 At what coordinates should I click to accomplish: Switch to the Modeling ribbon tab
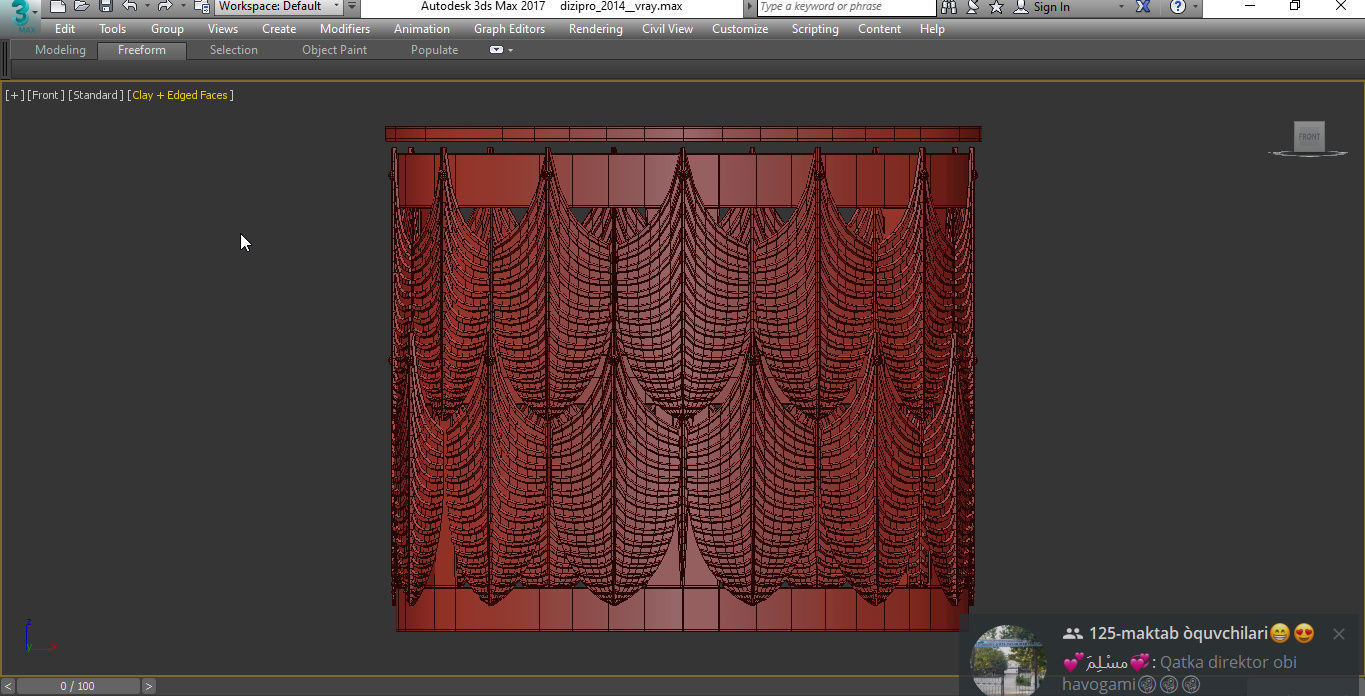pos(60,50)
